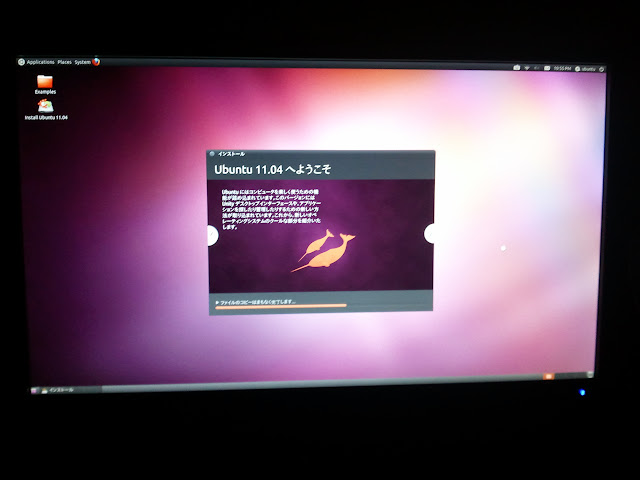Open the sound volume indicator
640x480 pixels.
pyautogui.click(x=537, y=68)
